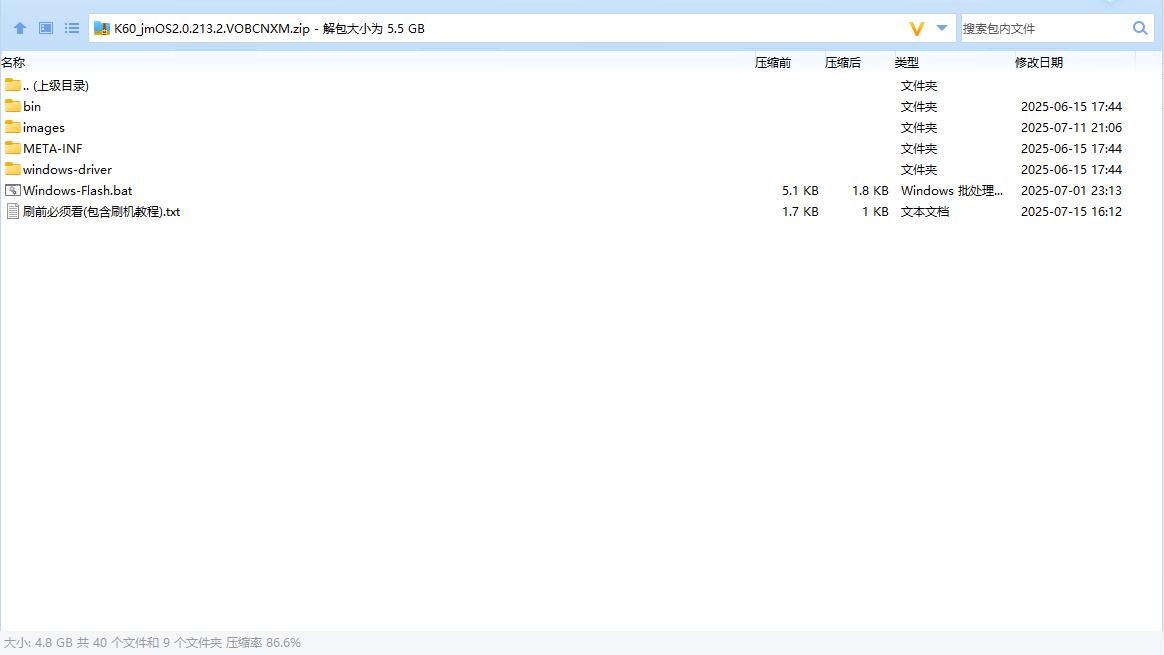This screenshot has height=655, width=1164.
Task: Click the 文件夹 type cell of bin row
Action: [919, 107]
